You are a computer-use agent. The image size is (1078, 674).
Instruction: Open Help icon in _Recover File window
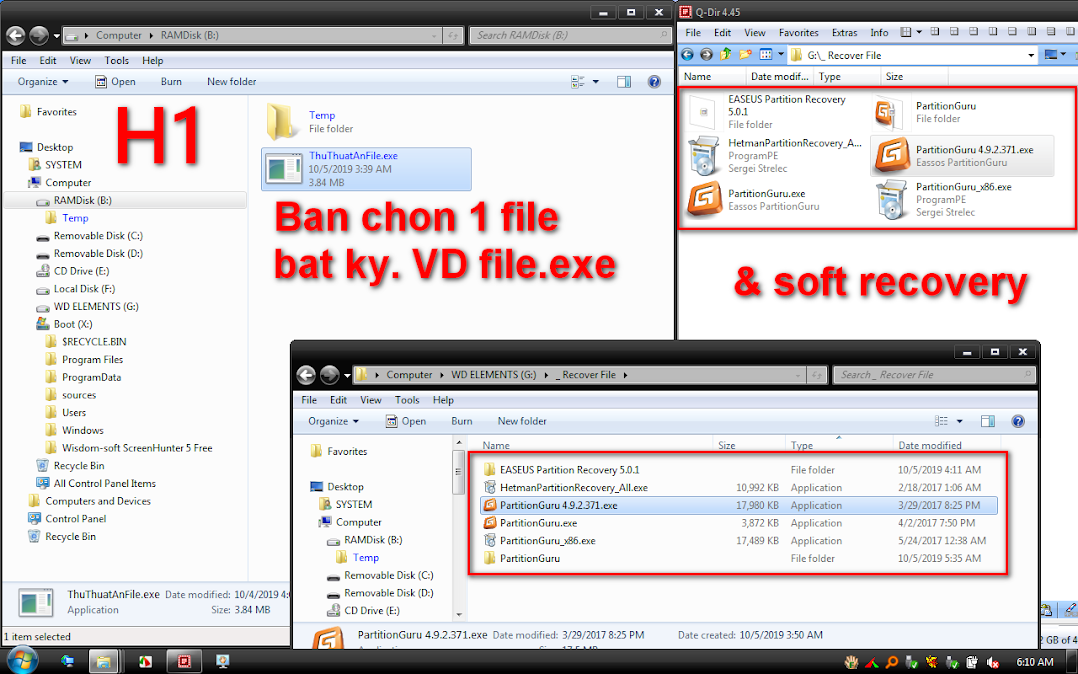[1018, 422]
